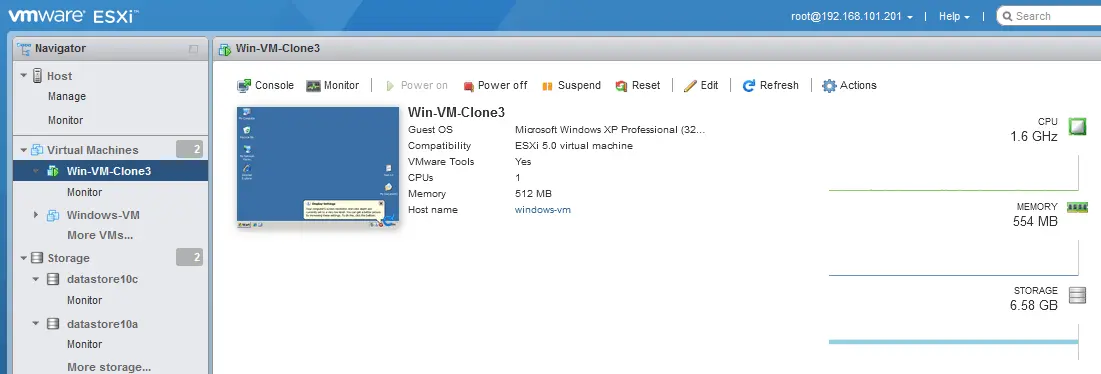The height and width of the screenshot is (374, 1101).
Task: Click the 512 MB memory value
Action: (x=533, y=194)
